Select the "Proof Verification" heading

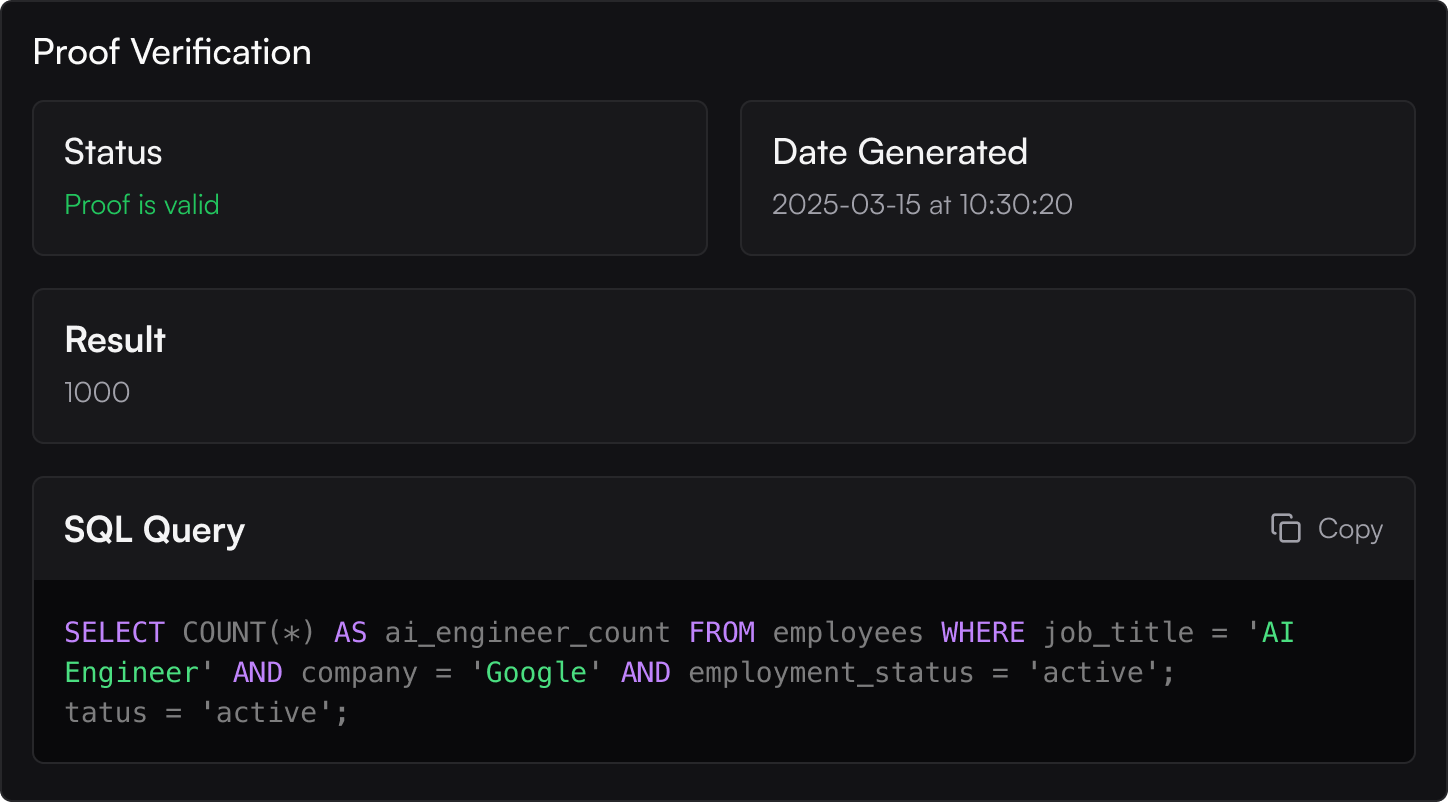172,52
